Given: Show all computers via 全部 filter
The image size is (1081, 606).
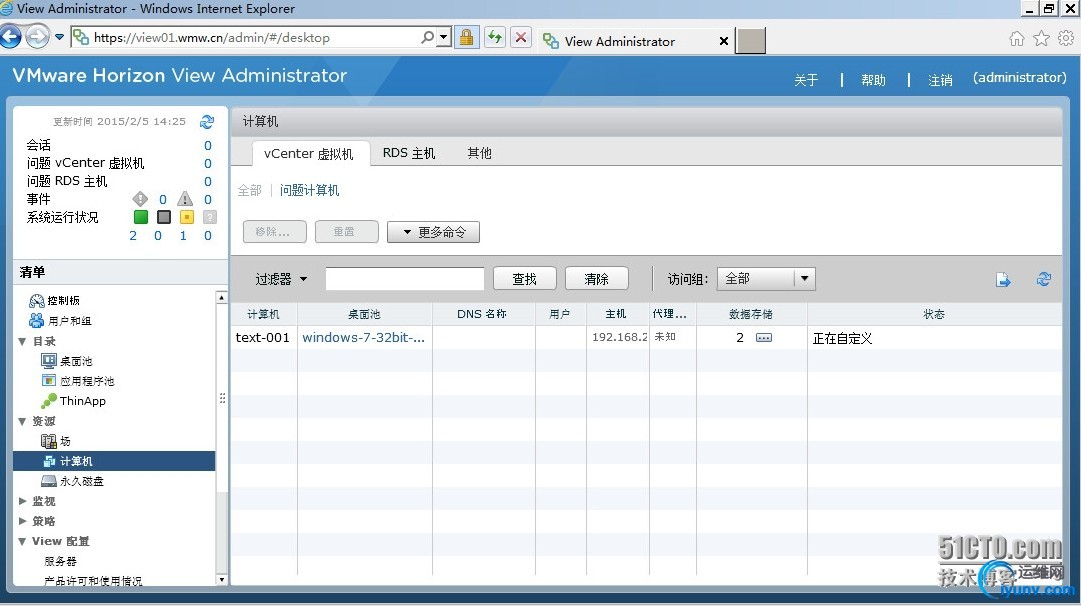Looking at the screenshot, I should pos(250,190).
